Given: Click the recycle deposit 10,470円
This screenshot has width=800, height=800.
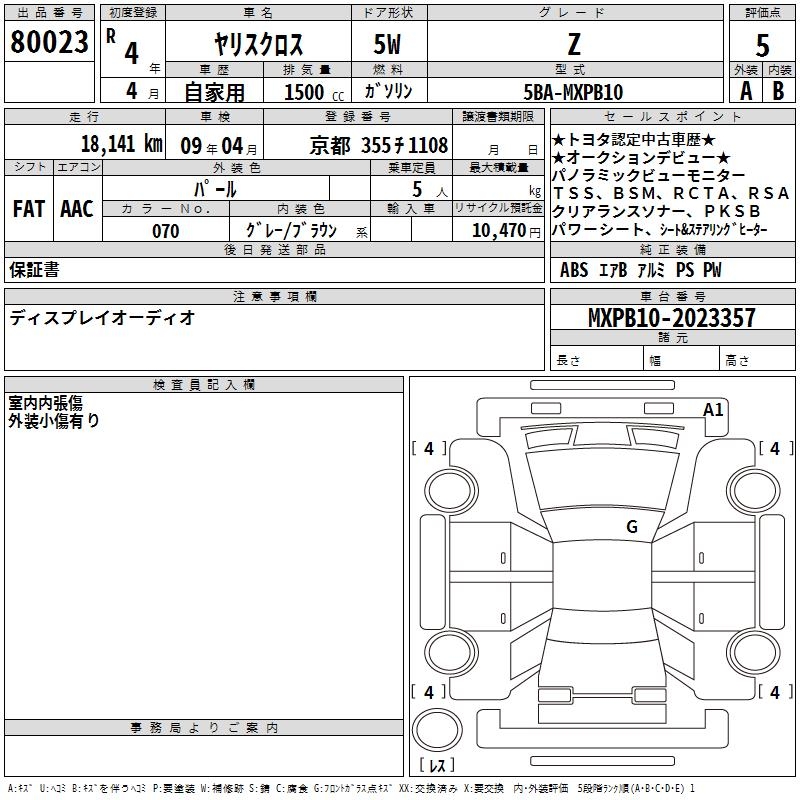Looking at the screenshot, I should [506, 231].
